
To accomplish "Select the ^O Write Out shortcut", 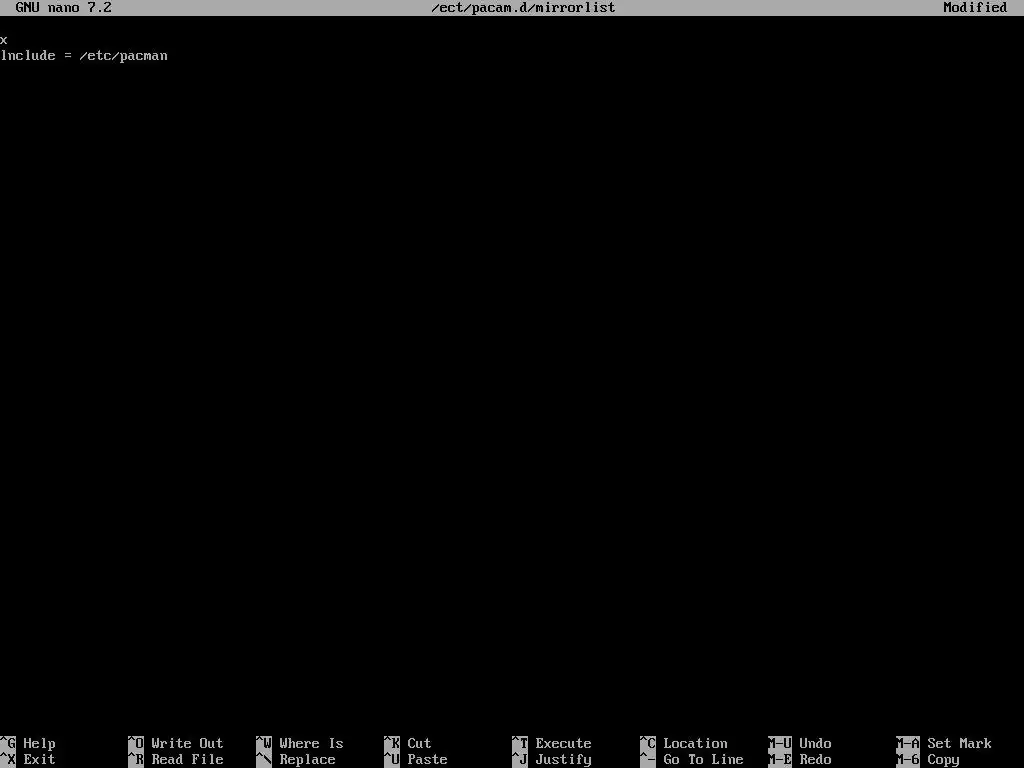I will tap(176, 743).
